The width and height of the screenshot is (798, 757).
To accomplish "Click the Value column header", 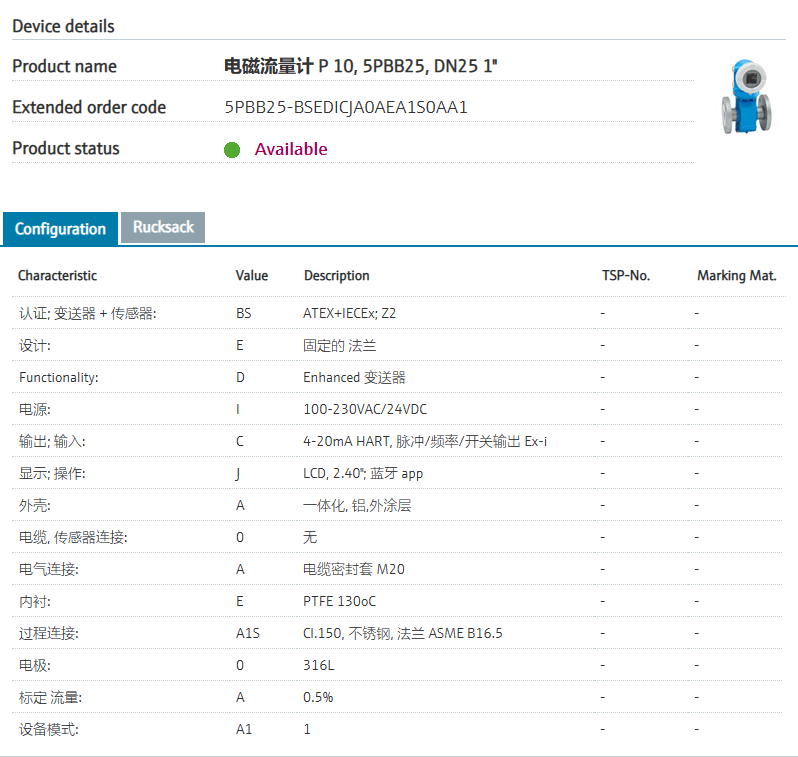I will point(252,275).
